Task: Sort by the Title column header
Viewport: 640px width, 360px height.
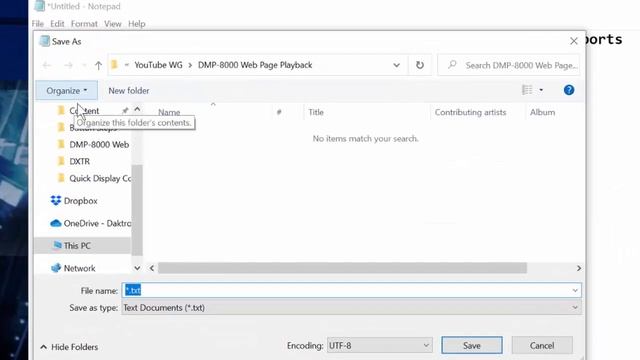Action: [x=316, y=112]
